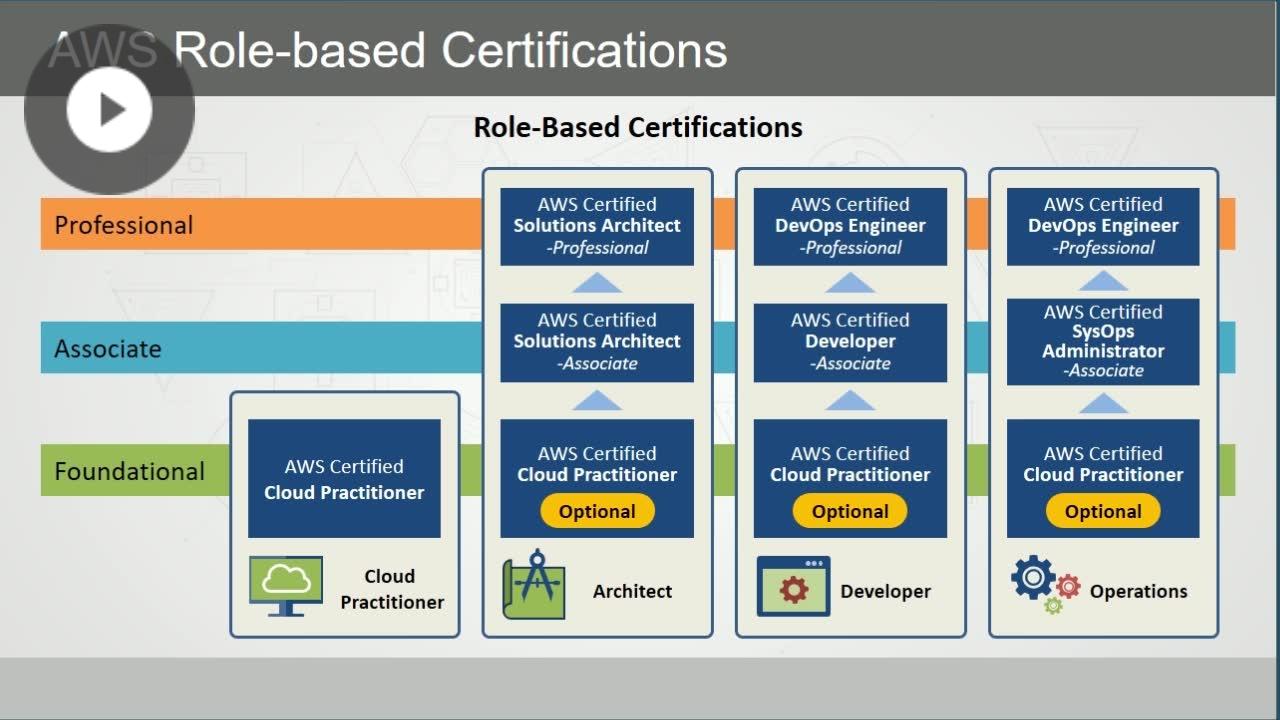Click the arrow above Developer Associate box
1280x720 pixels.
pyautogui.click(x=850, y=282)
